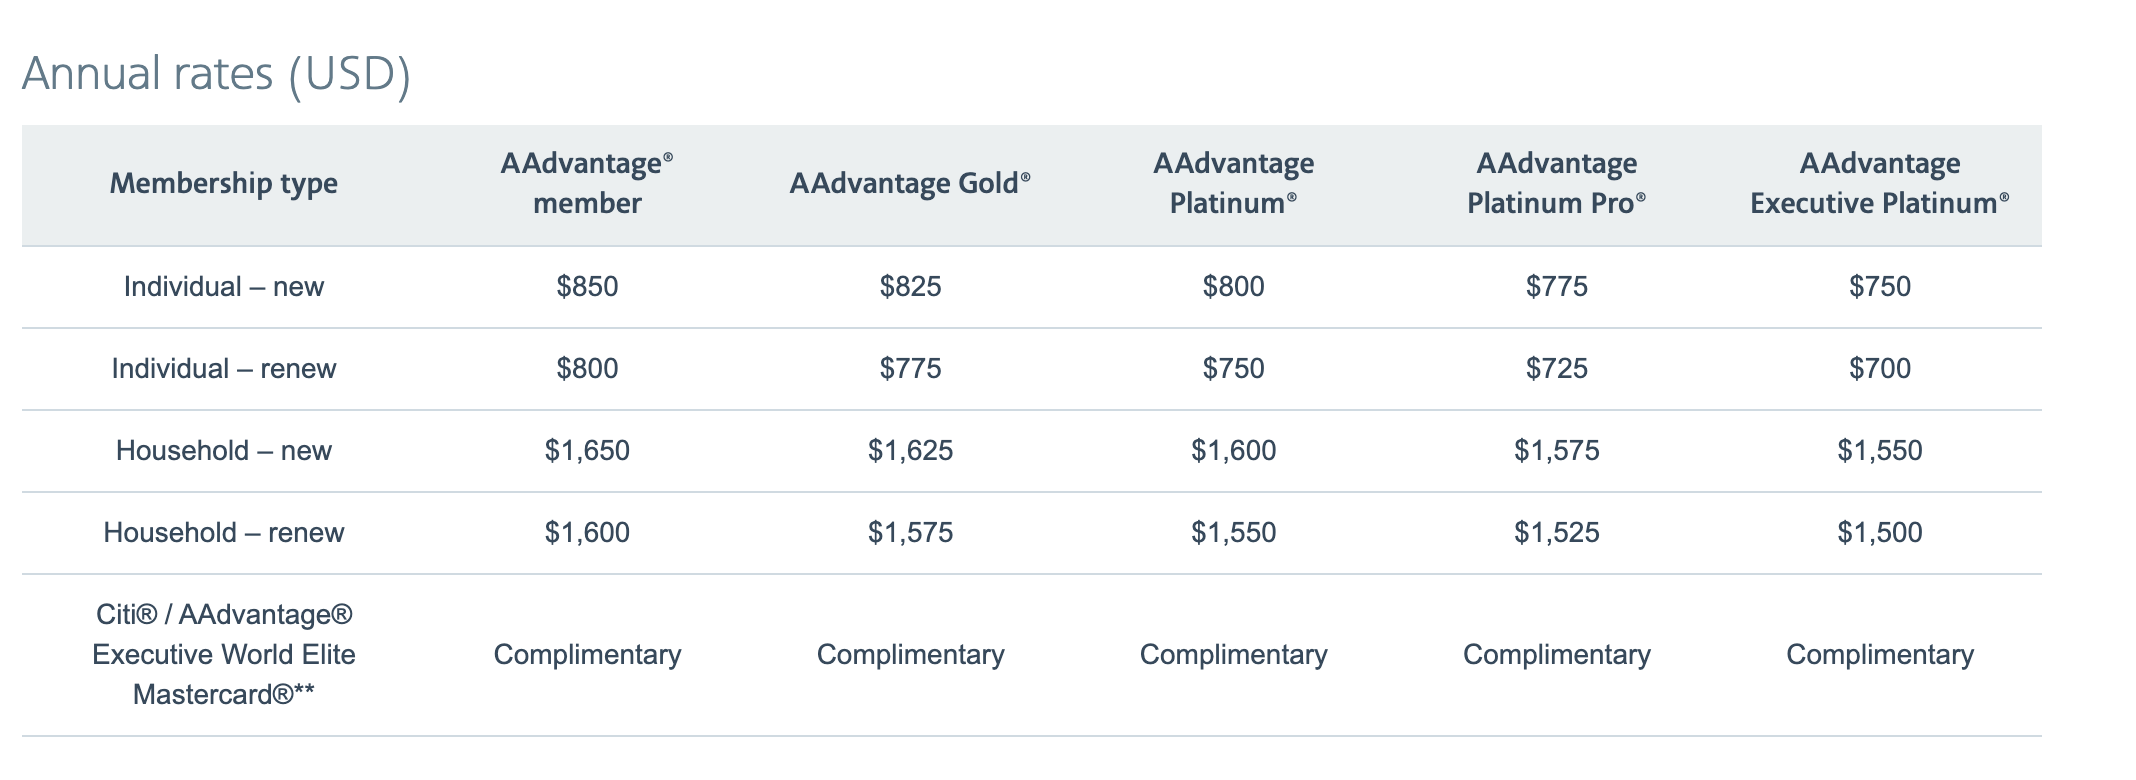Click the Citi AAdvantage Executive Mastercard label
2136x780 pixels.
tap(223, 655)
